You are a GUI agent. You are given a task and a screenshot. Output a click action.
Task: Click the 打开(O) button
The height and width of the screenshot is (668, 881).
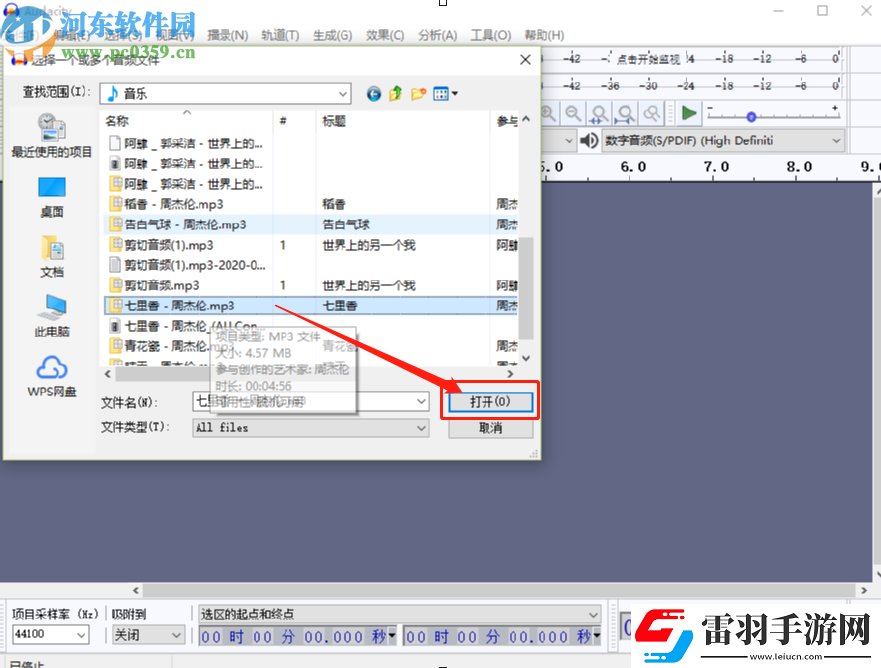pyautogui.click(x=491, y=402)
